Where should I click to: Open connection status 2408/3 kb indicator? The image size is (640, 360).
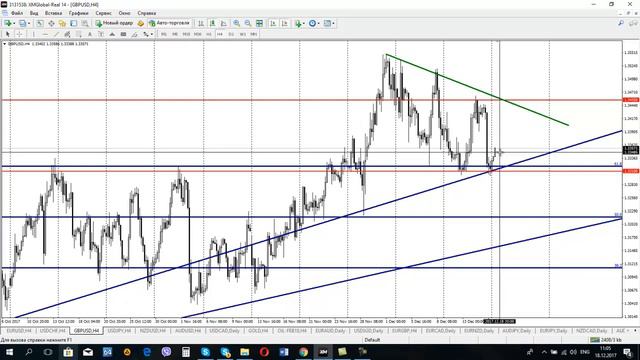coord(607,340)
